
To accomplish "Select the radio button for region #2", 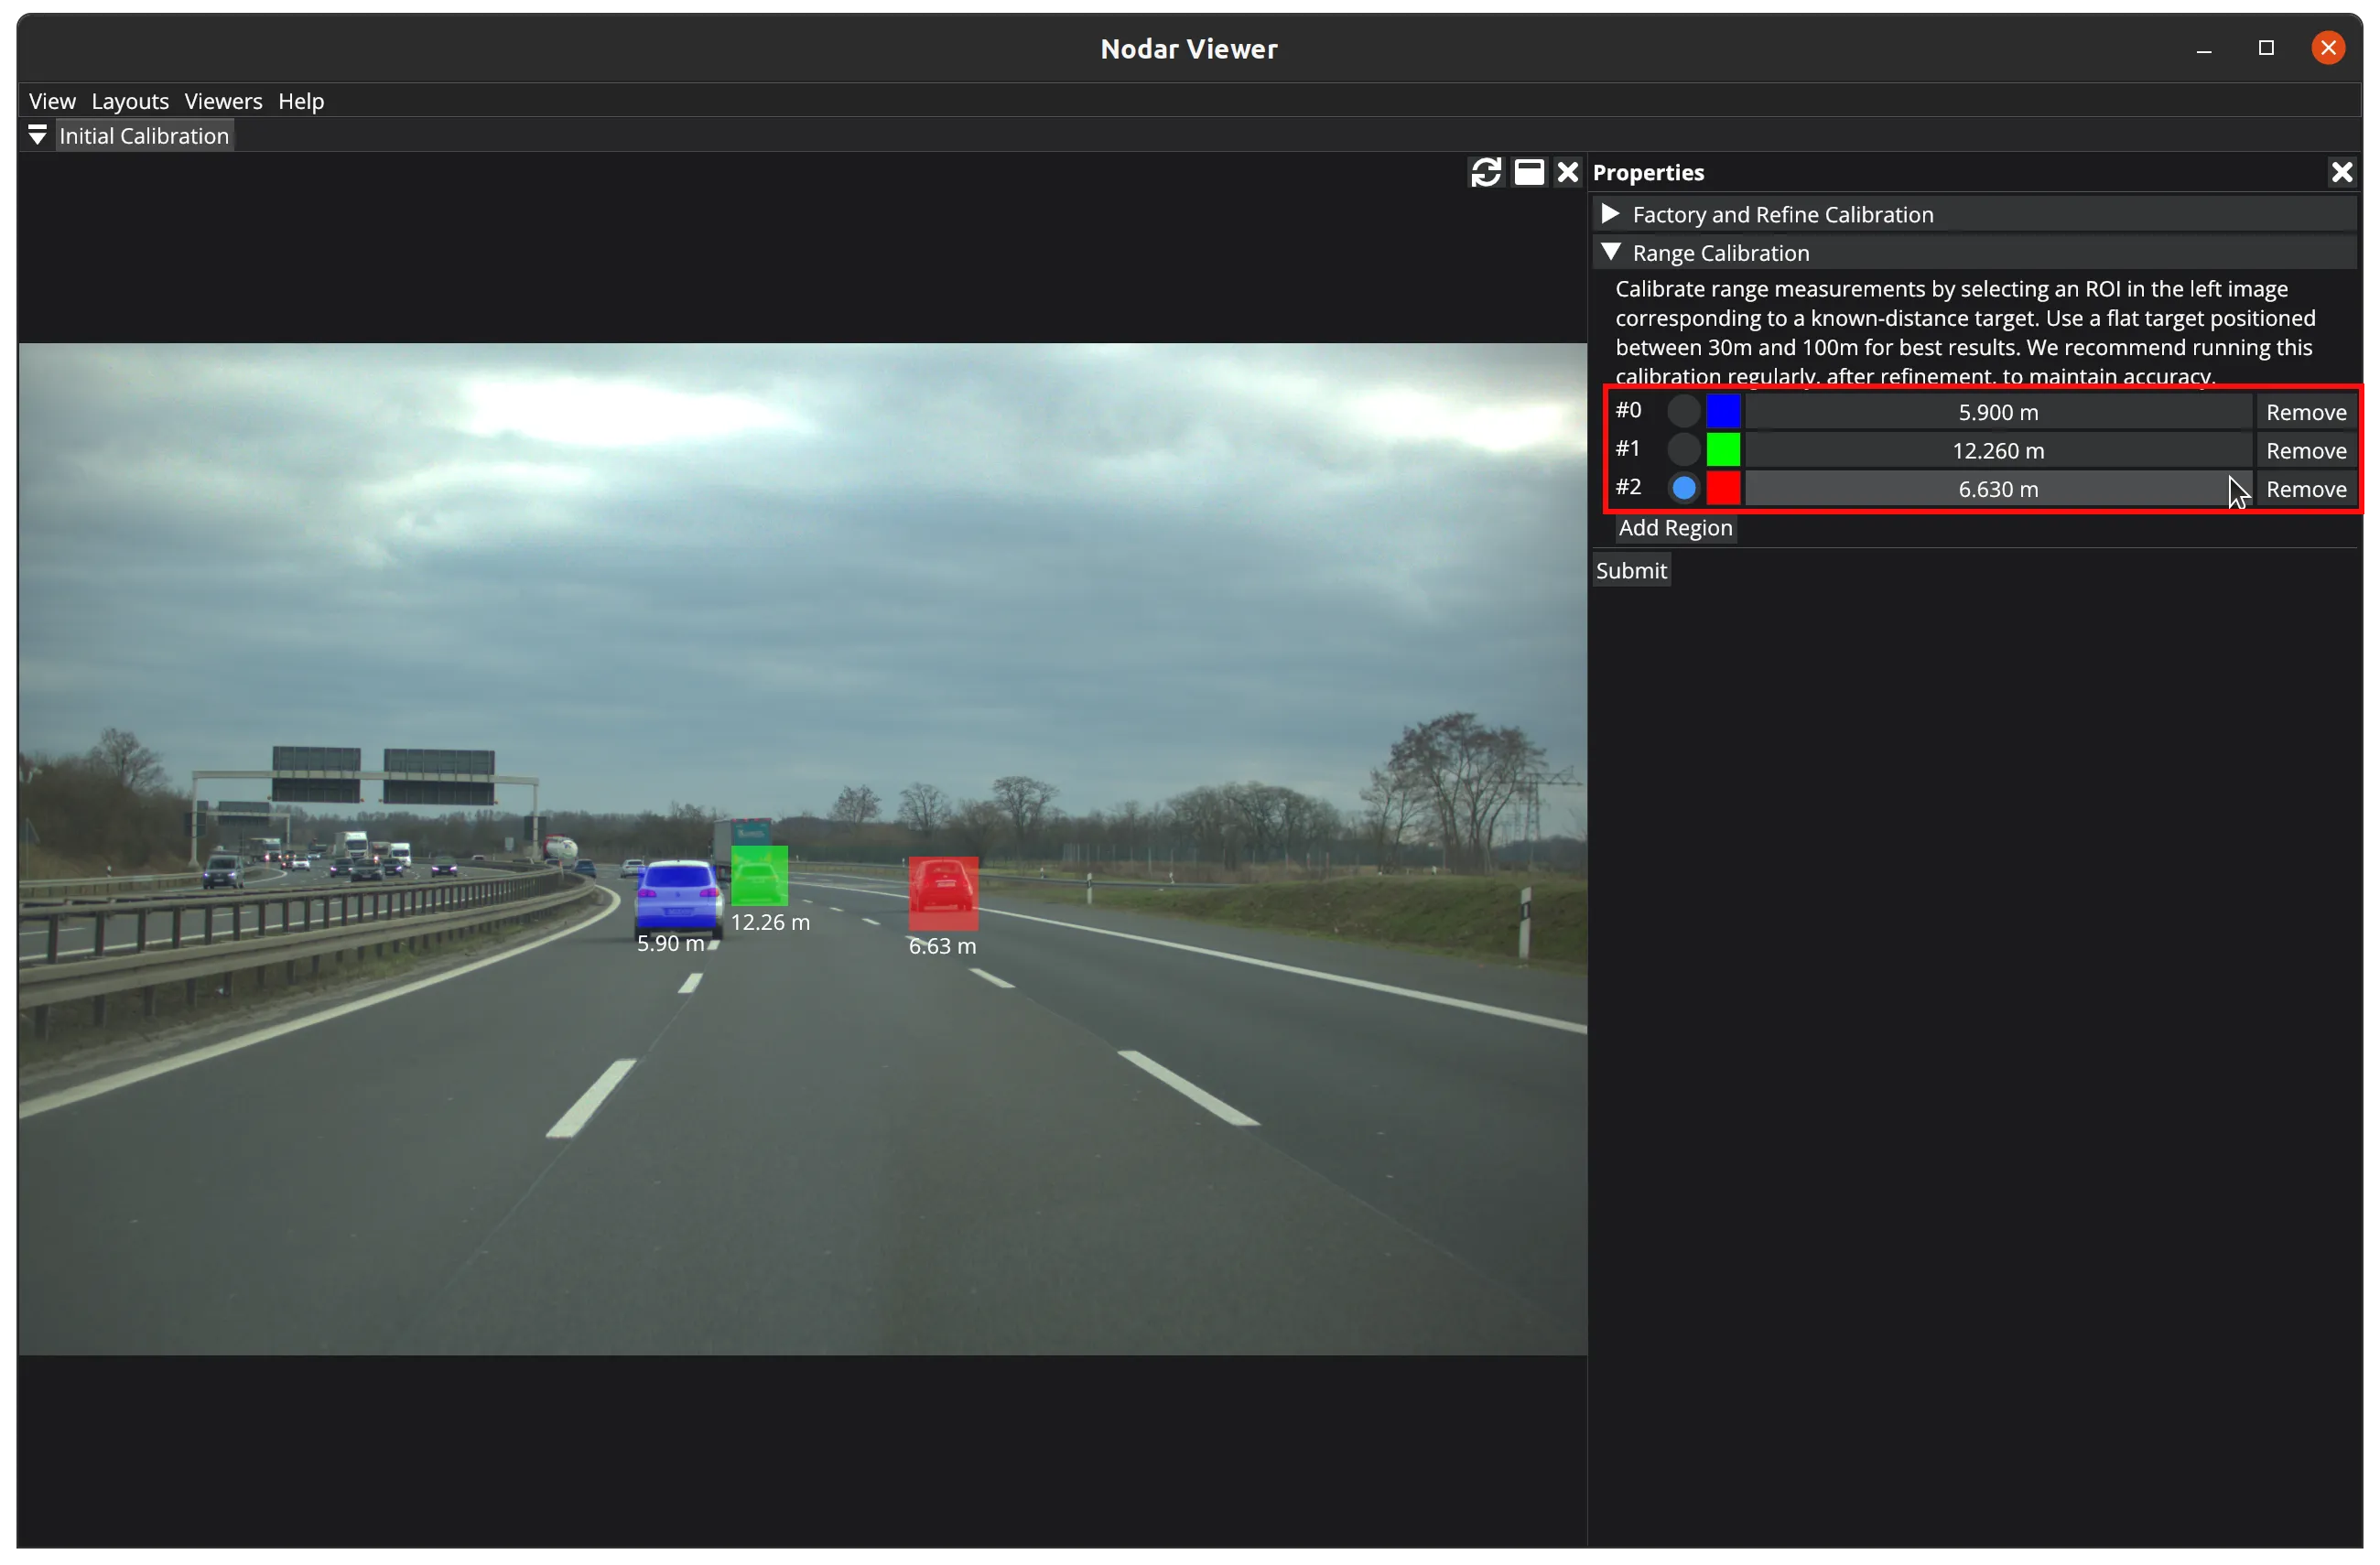I will click(1683, 488).
